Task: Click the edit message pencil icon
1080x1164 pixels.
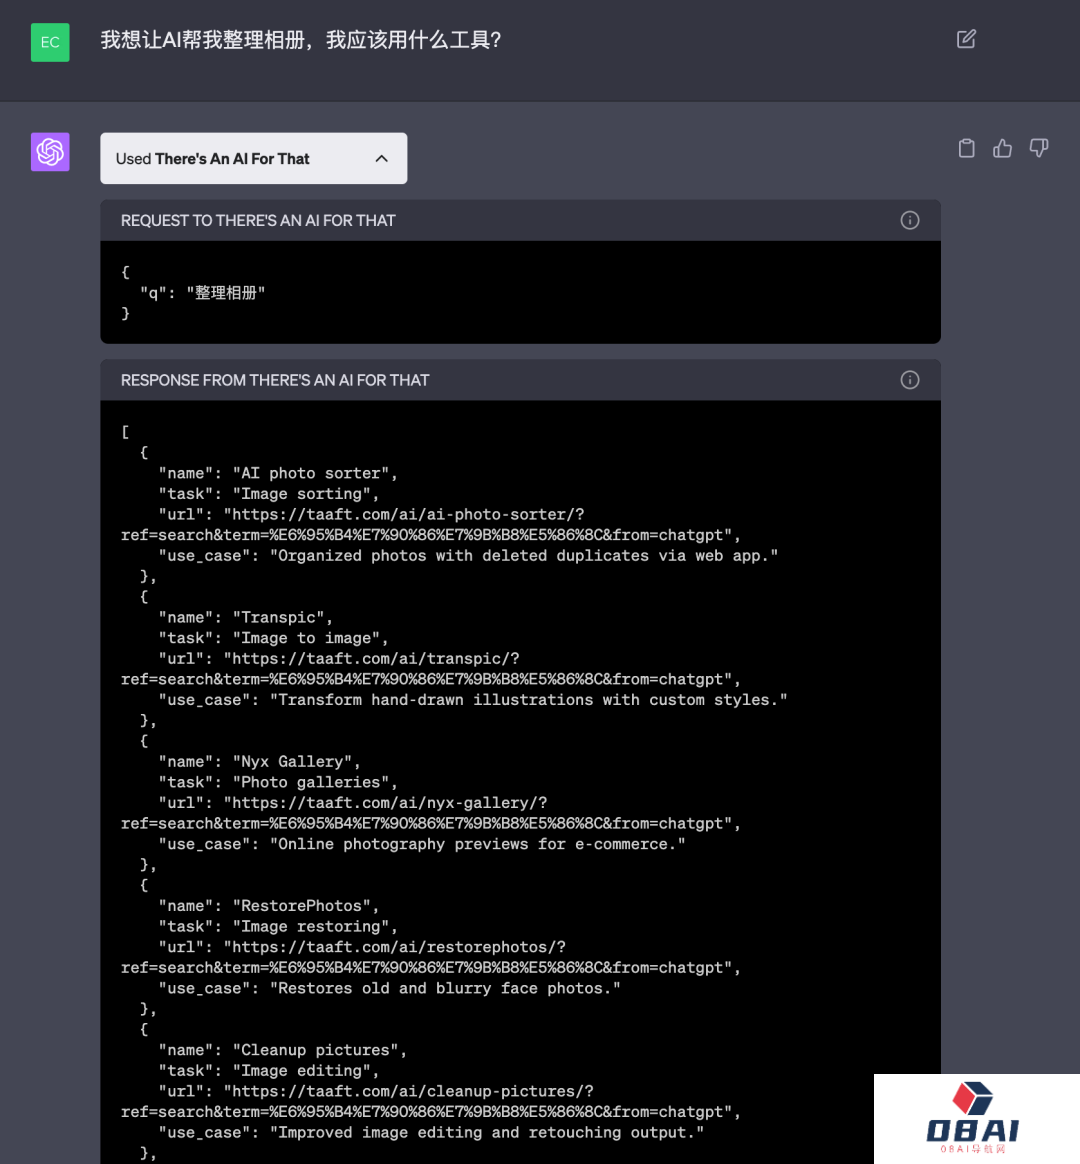Action: (x=966, y=39)
